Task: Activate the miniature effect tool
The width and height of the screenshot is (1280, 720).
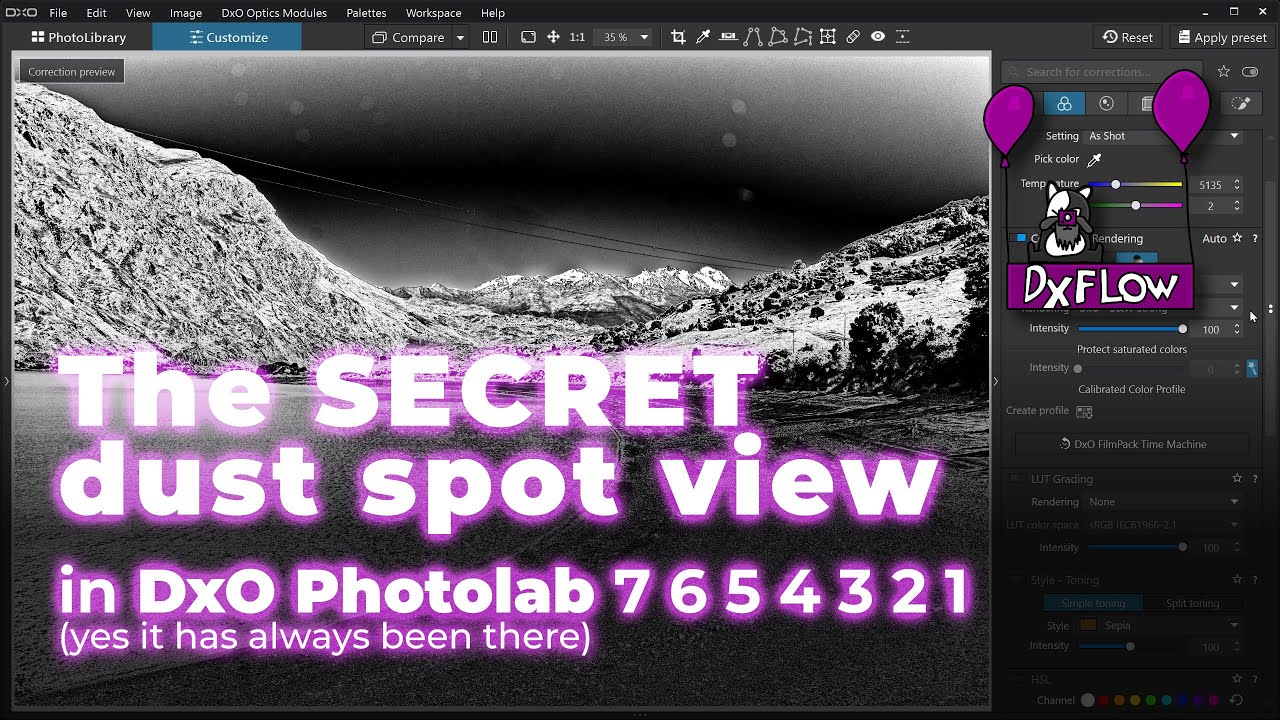Action: pyautogui.click(x=902, y=37)
